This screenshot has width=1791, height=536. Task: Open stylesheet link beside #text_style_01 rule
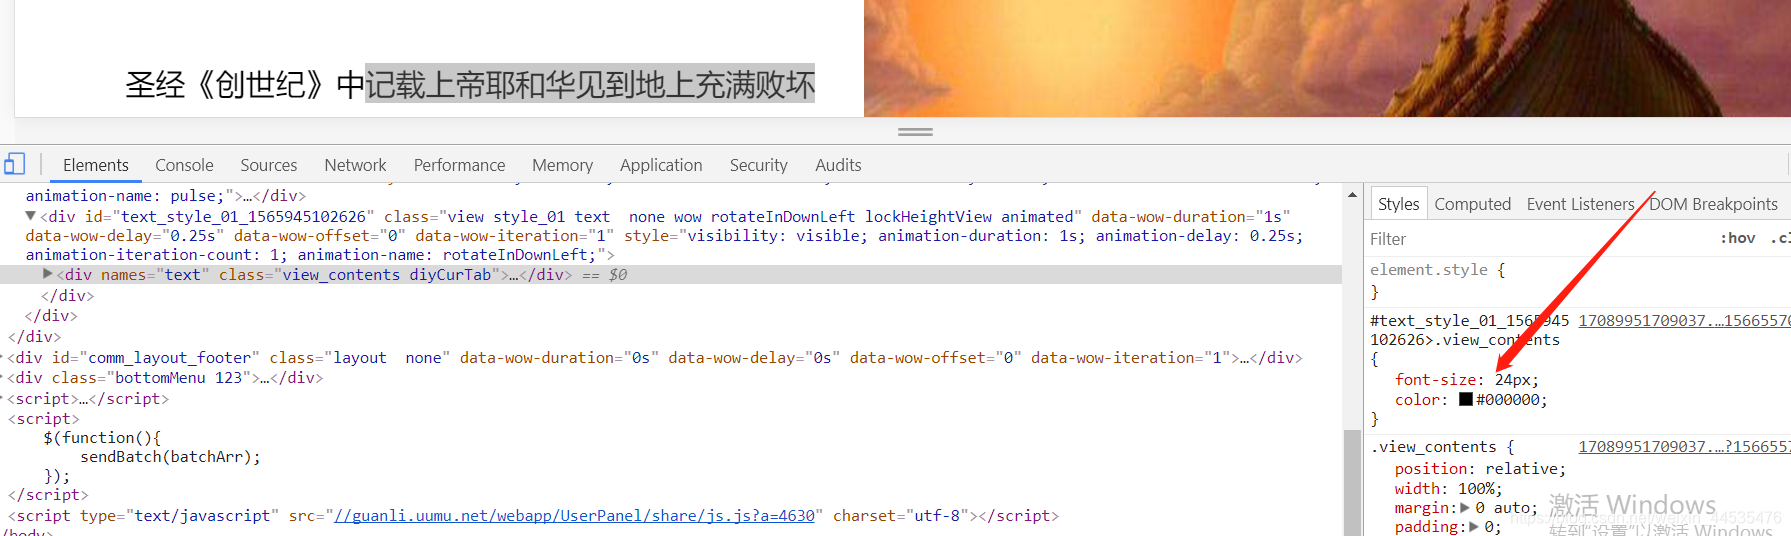[x=1684, y=321]
